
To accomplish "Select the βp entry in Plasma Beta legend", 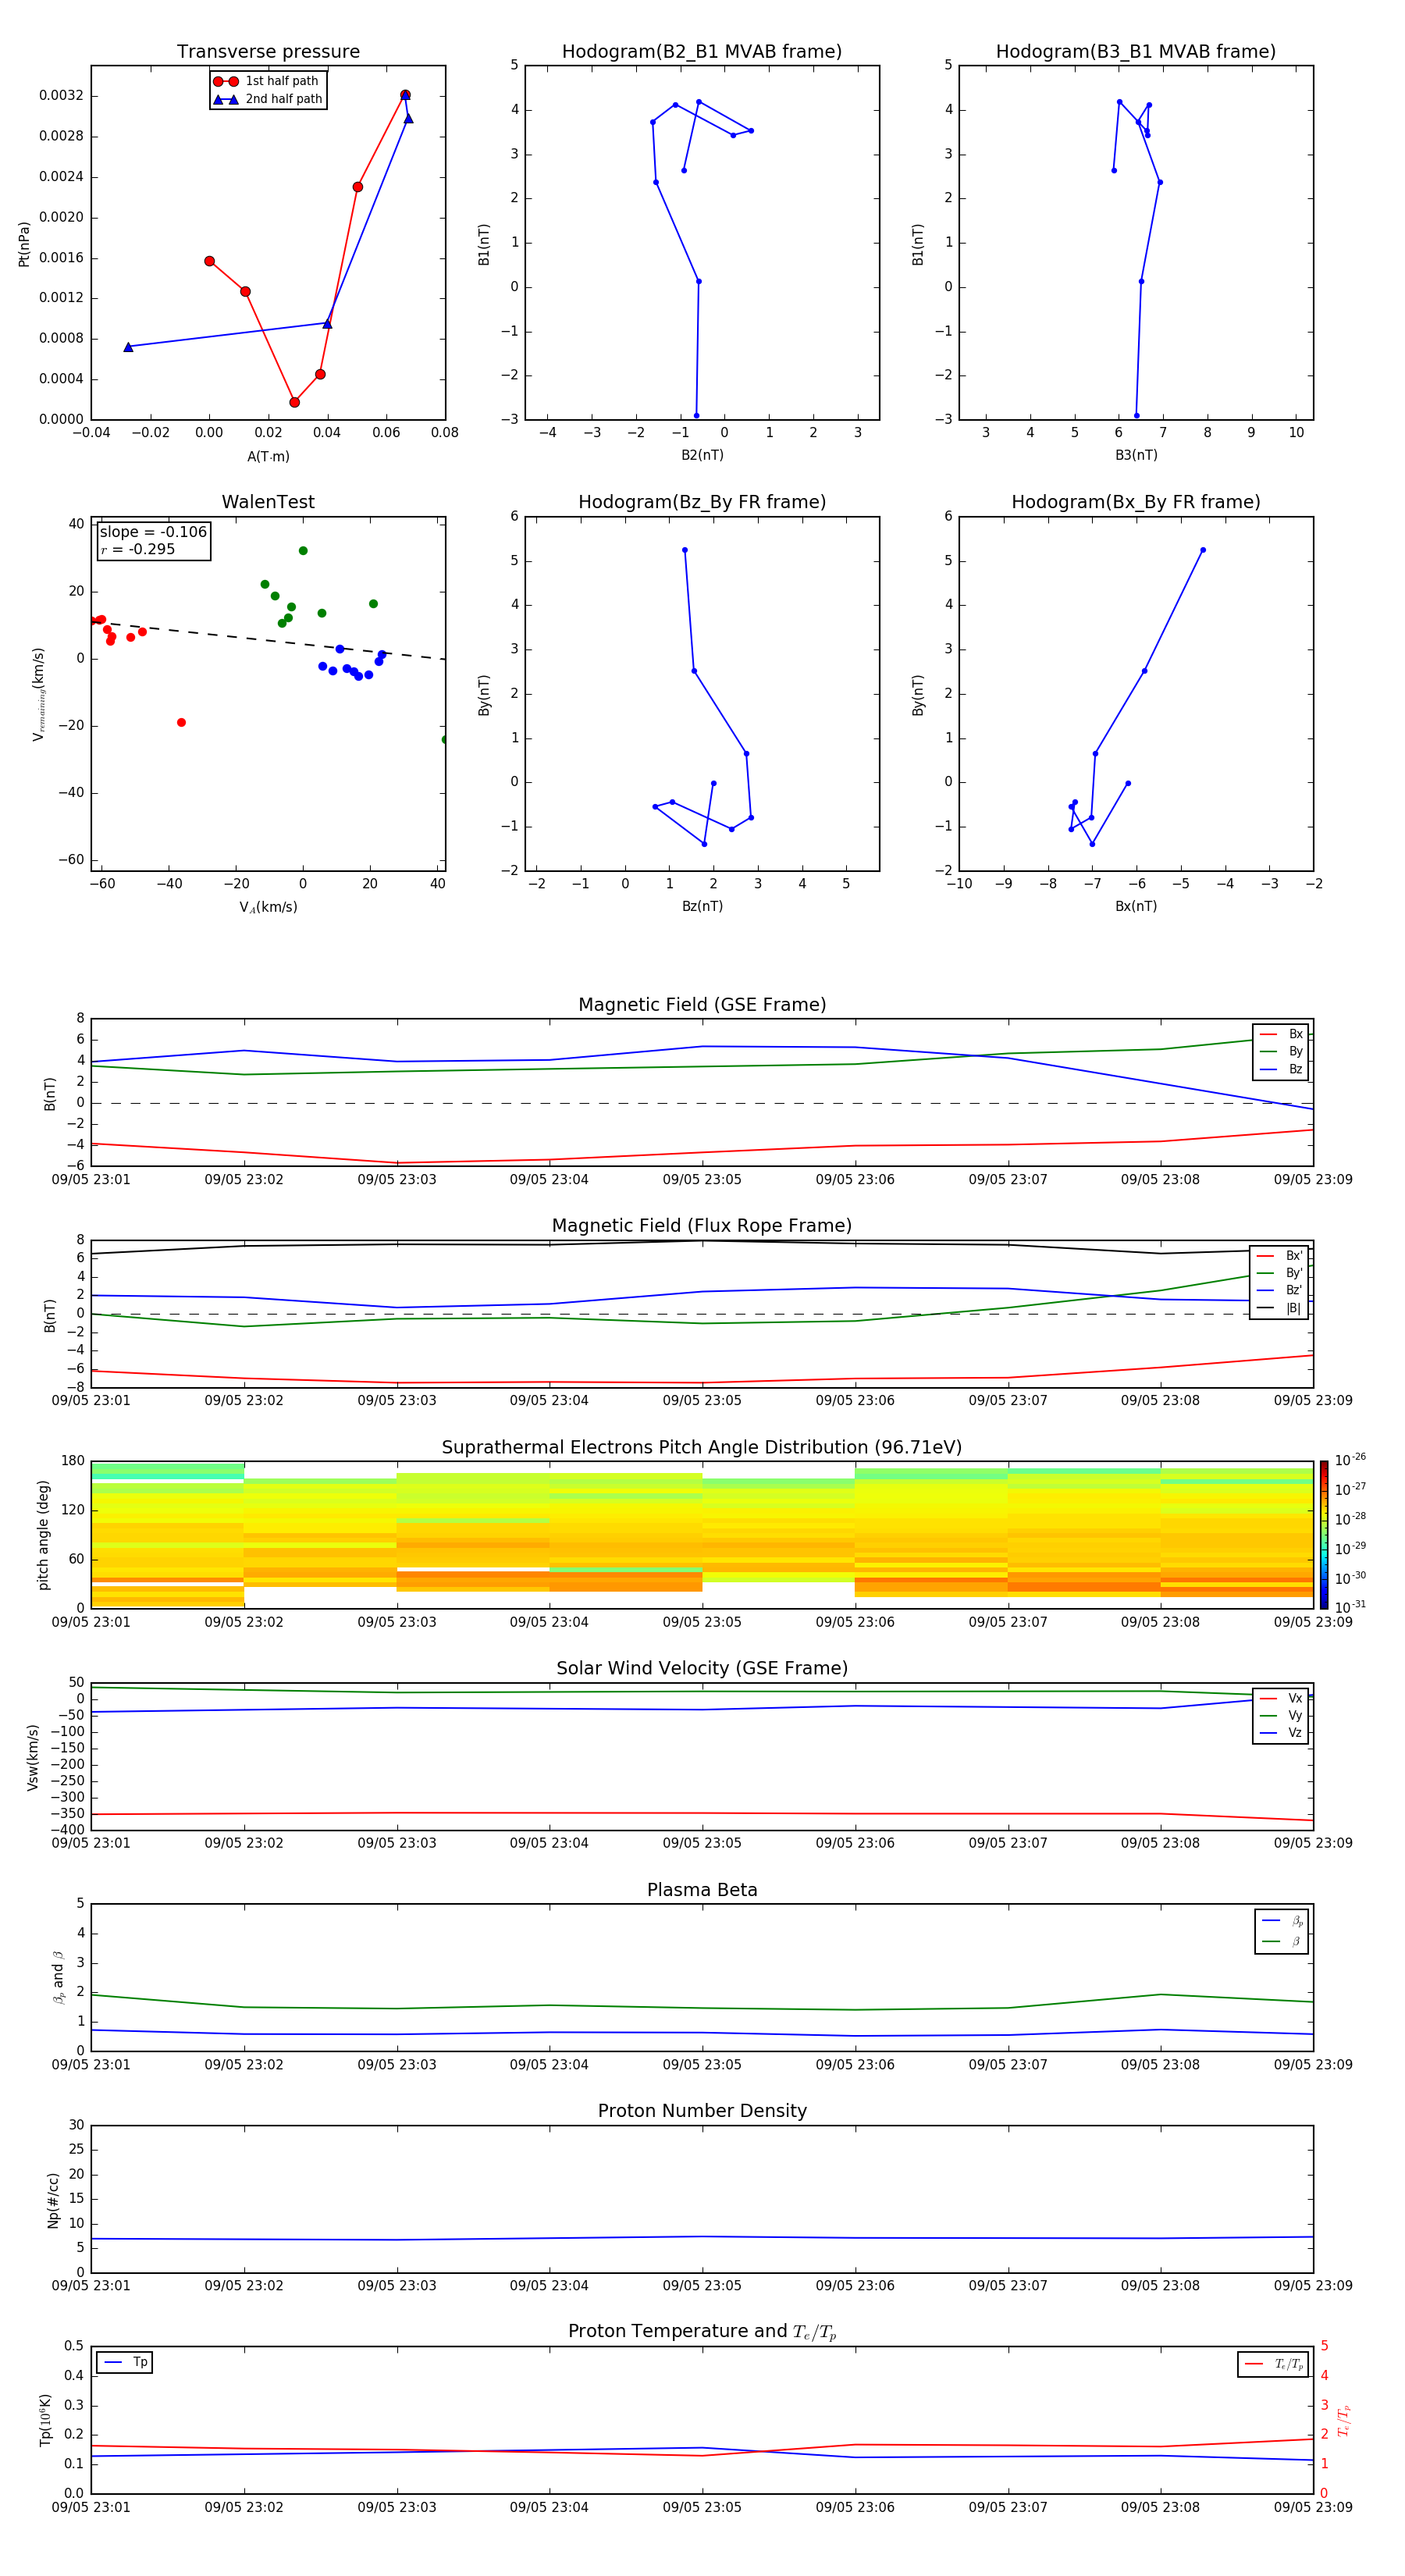I will point(1282,1921).
